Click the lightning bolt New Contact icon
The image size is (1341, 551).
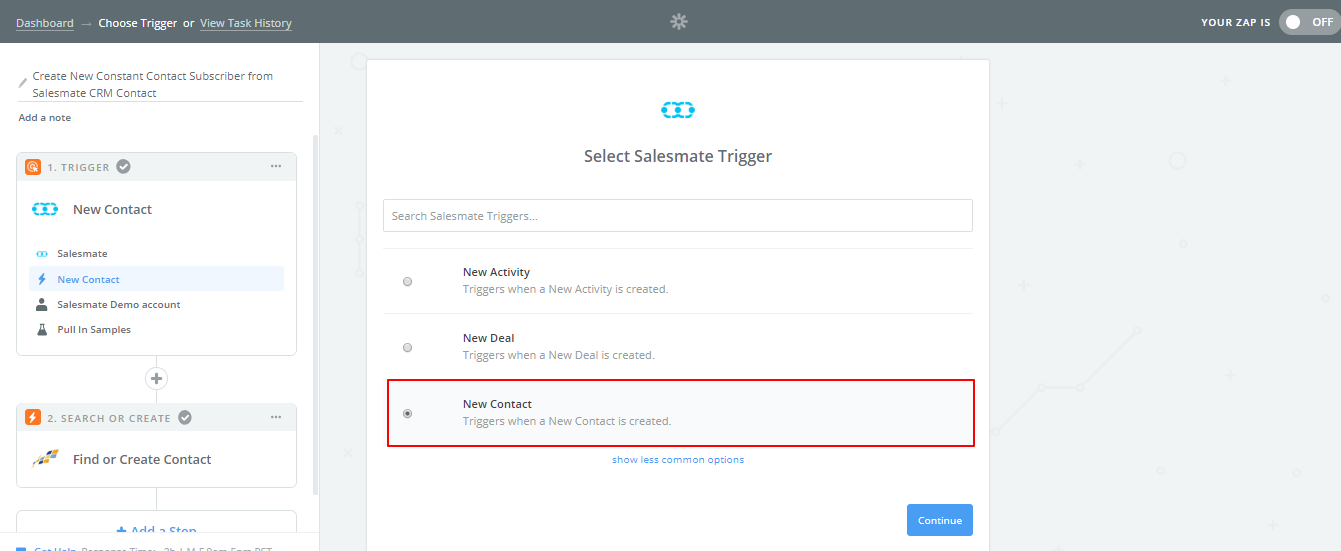42,279
